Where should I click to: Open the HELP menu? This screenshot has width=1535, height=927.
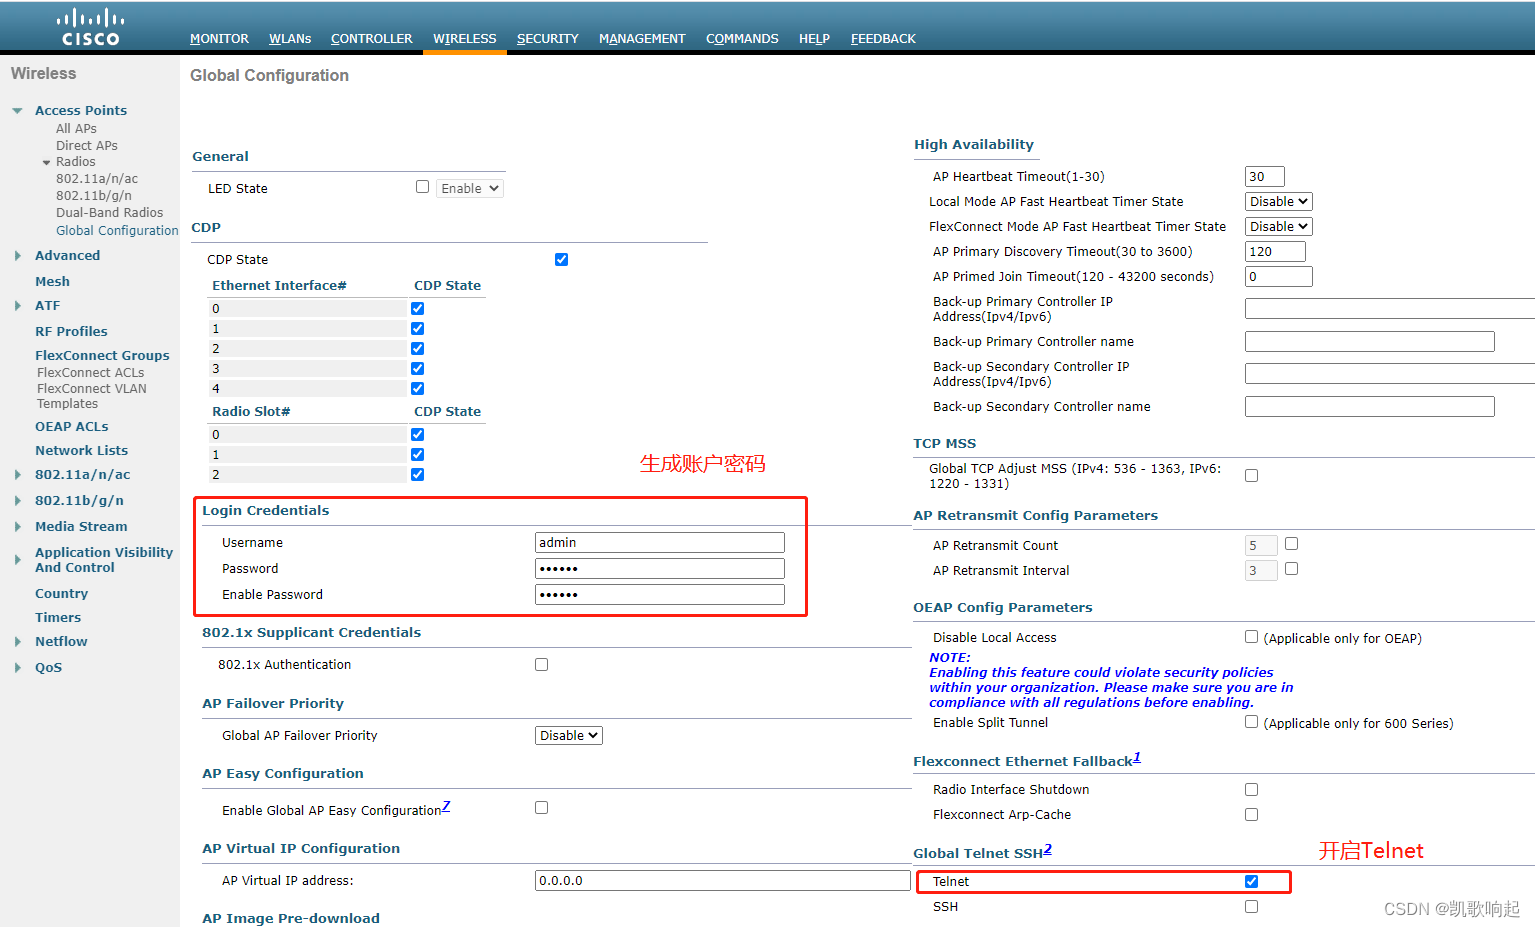point(814,39)
